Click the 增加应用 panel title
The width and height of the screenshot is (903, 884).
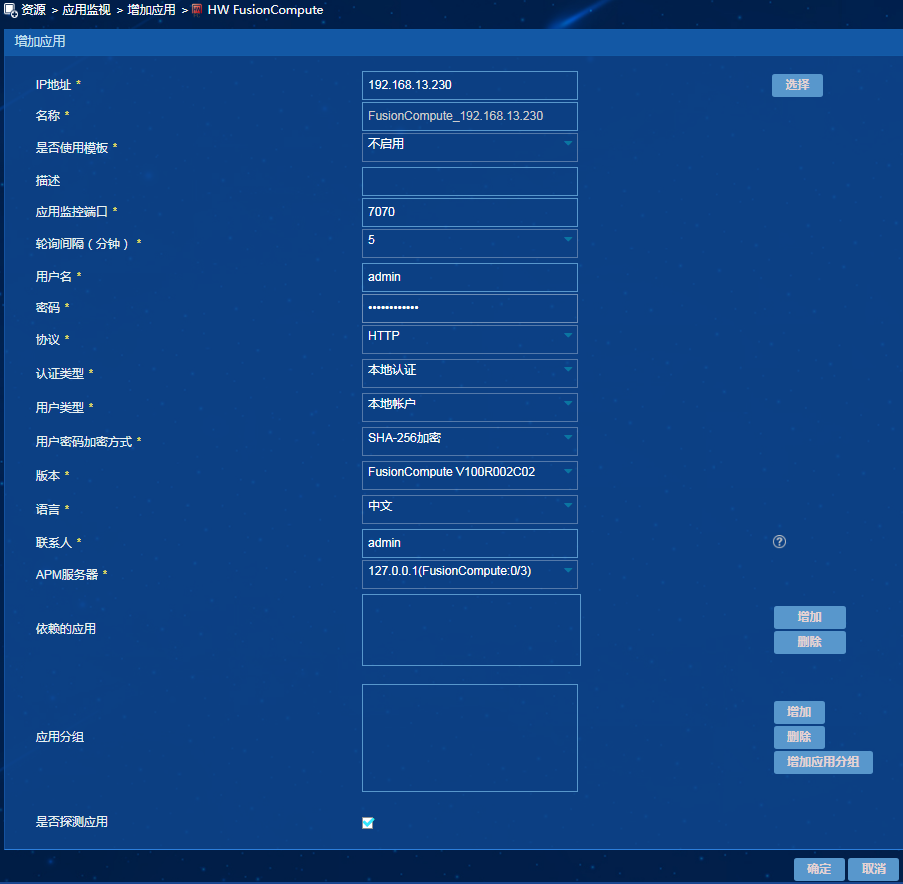[x=40, y=41]
